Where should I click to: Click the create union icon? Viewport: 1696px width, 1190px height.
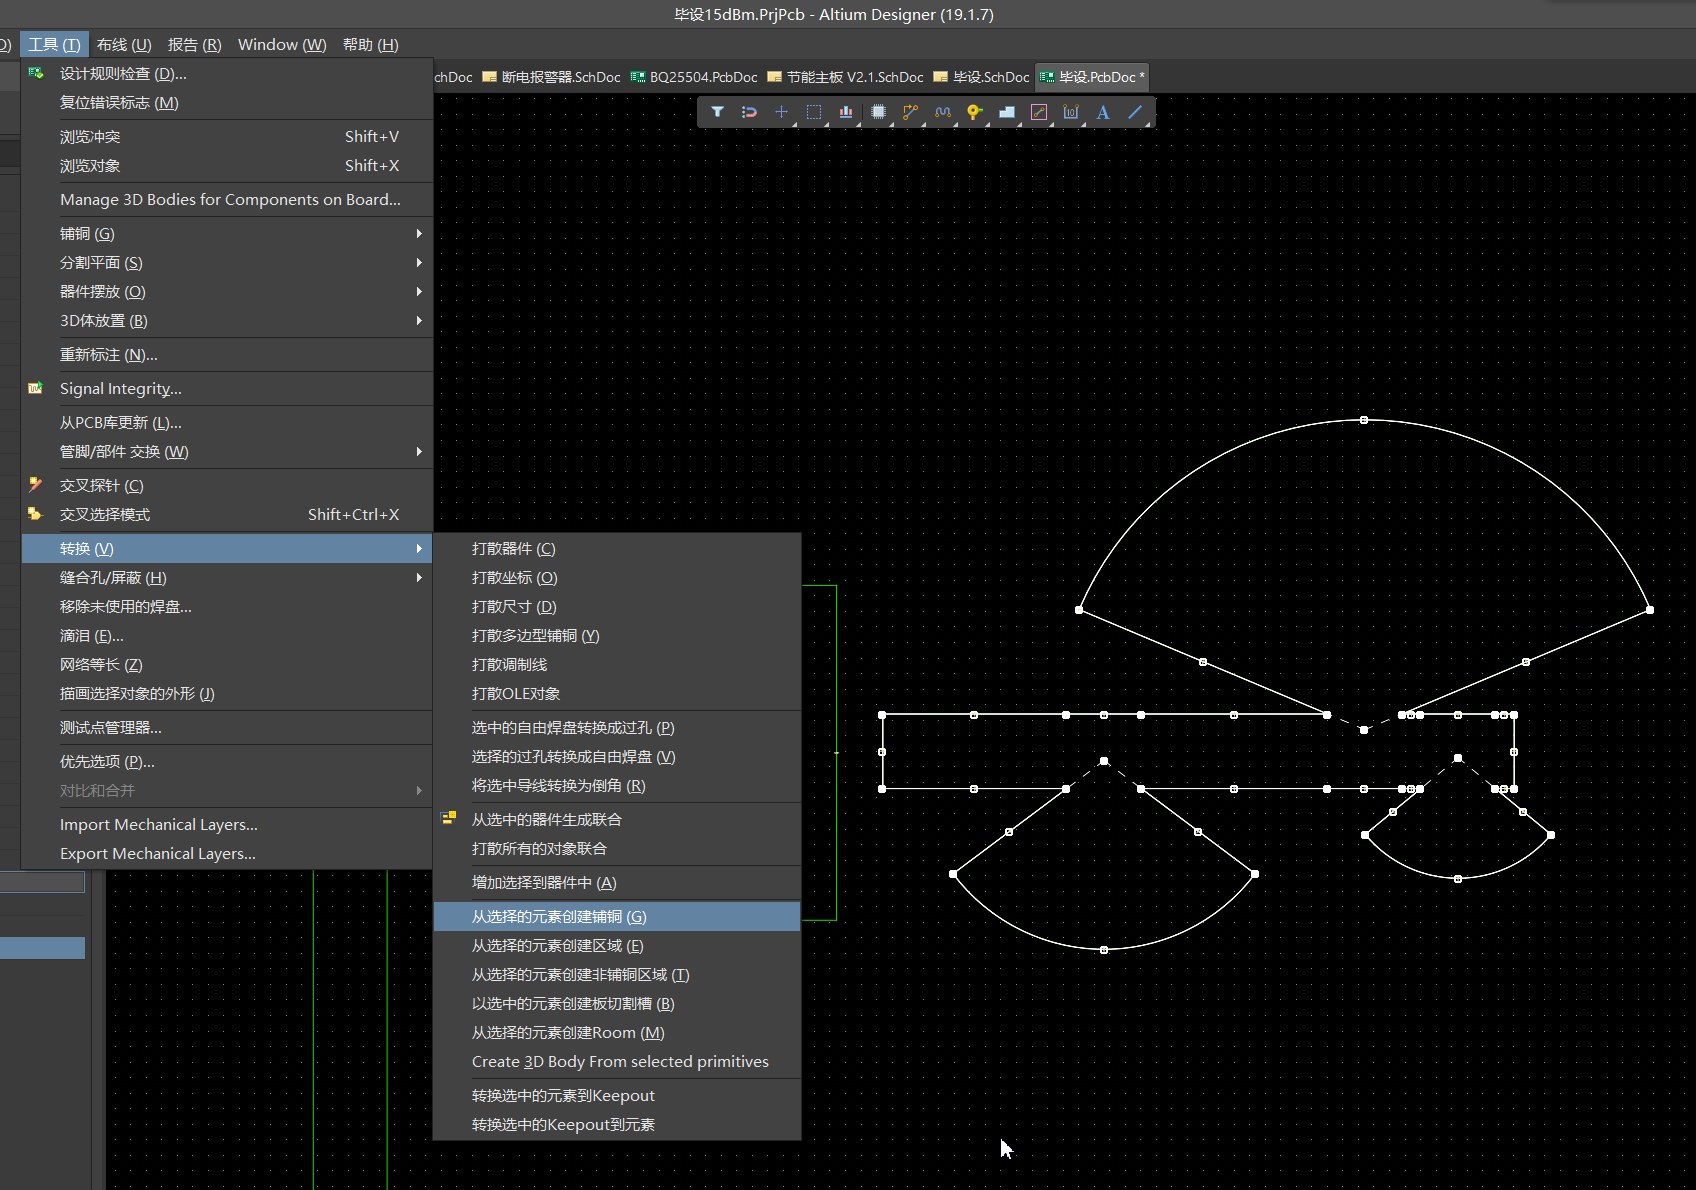tap(449, 819)
